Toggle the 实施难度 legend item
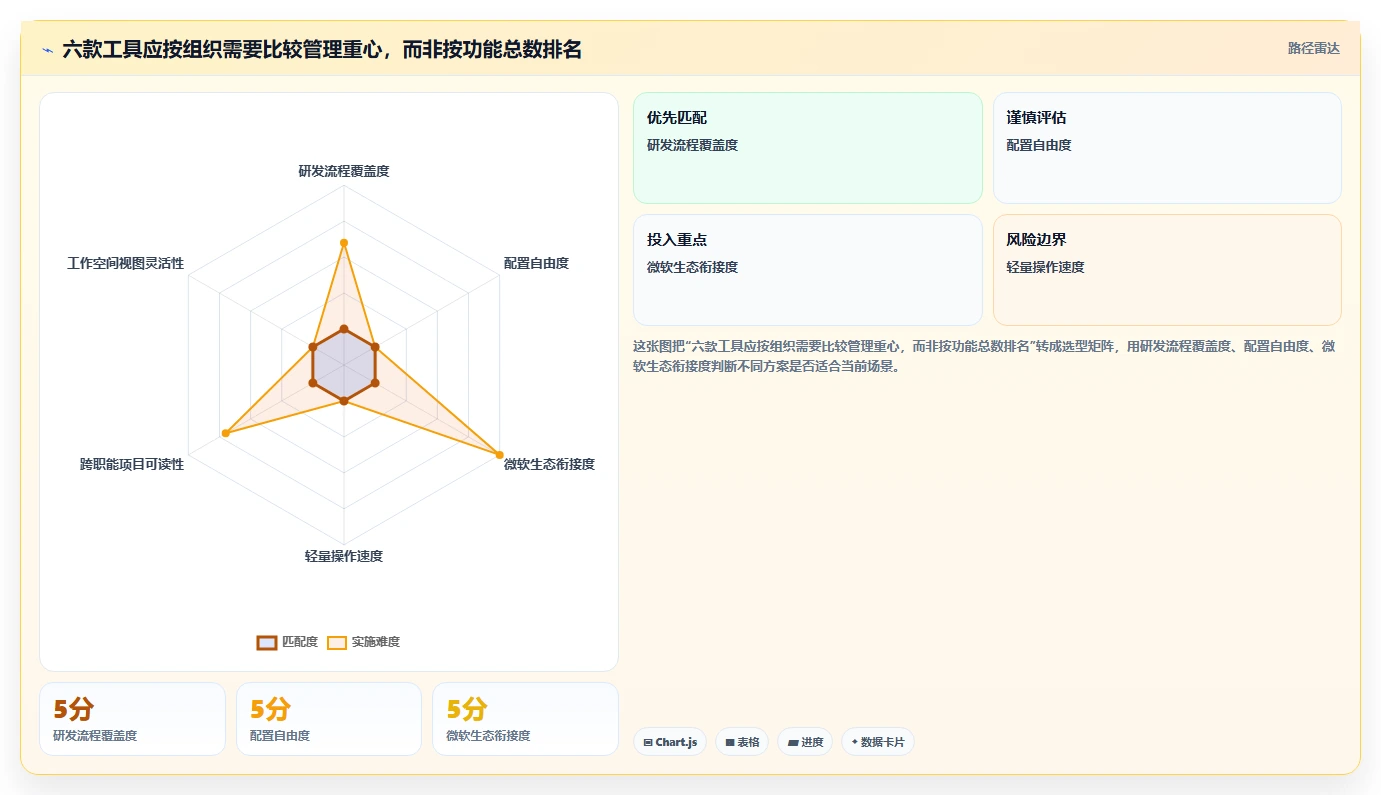This screenshot has height=795, width=1381. [x=363, y=642]
